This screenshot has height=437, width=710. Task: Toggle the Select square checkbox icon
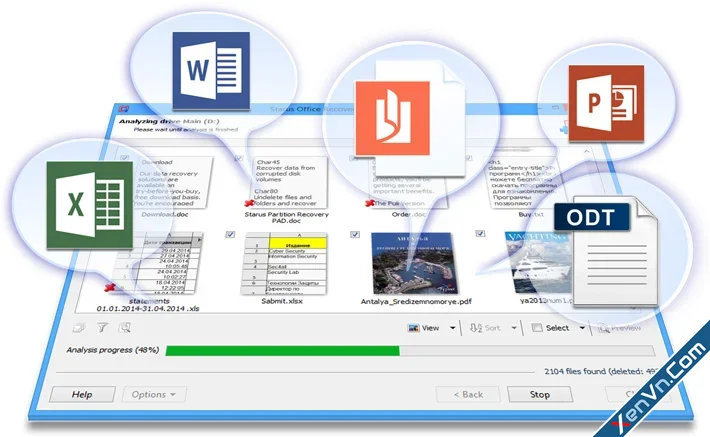click(537, 327)
